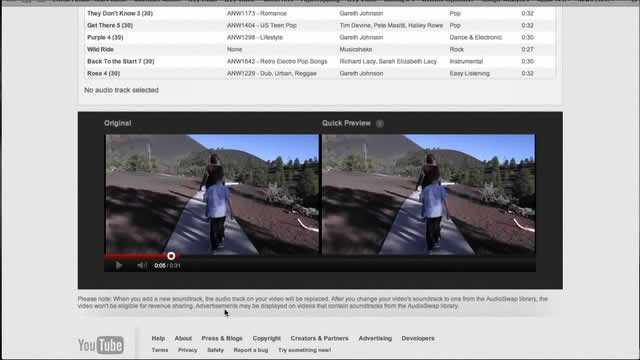
Task: Open the YouTube logo home link
Action: 101,345
